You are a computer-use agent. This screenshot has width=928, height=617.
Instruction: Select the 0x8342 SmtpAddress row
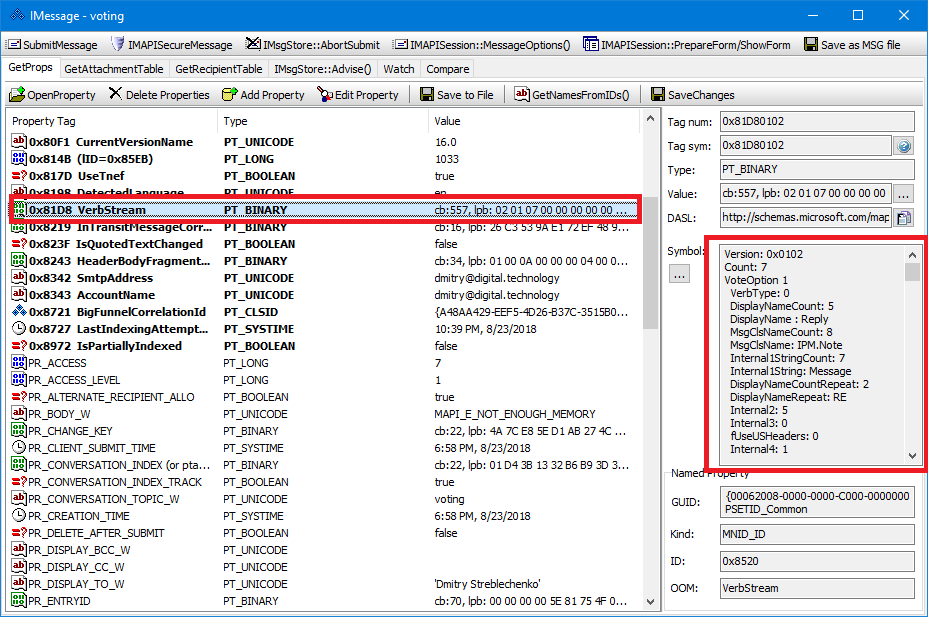(324, 278)
